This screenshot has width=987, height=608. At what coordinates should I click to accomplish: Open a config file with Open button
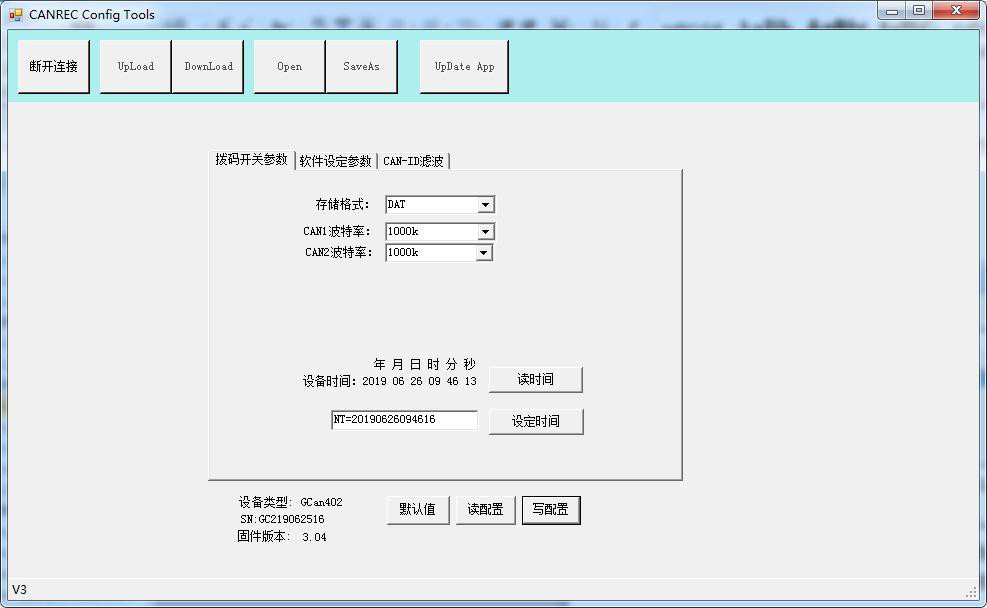[289, 67]
